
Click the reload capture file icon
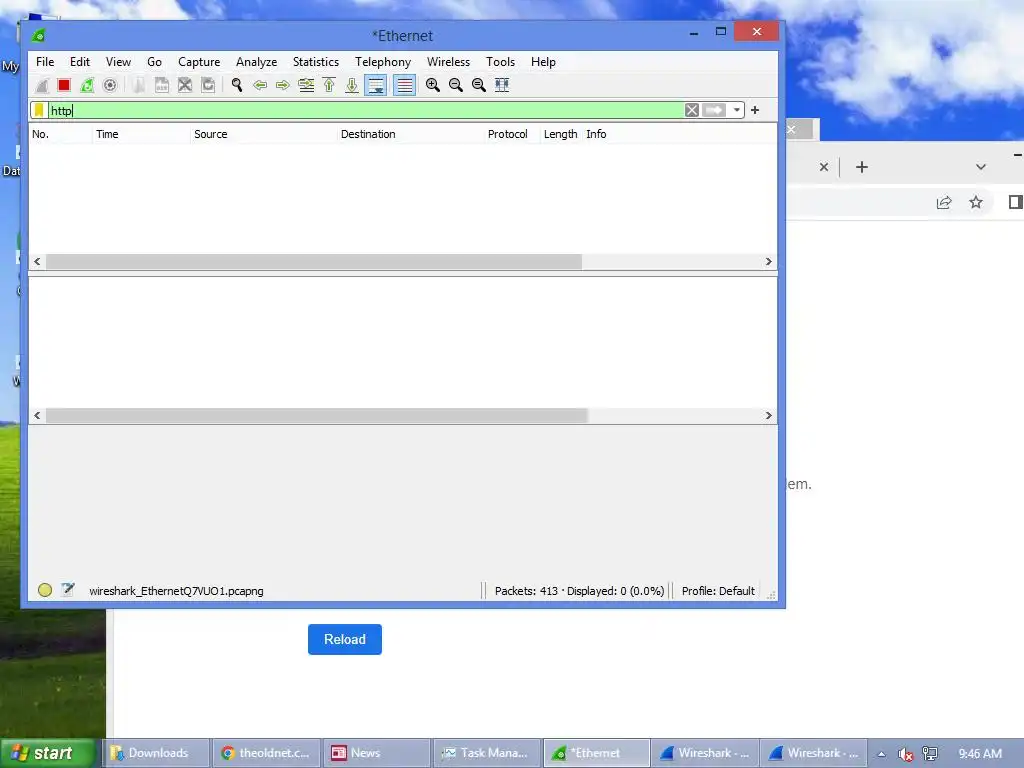point(208,85)
